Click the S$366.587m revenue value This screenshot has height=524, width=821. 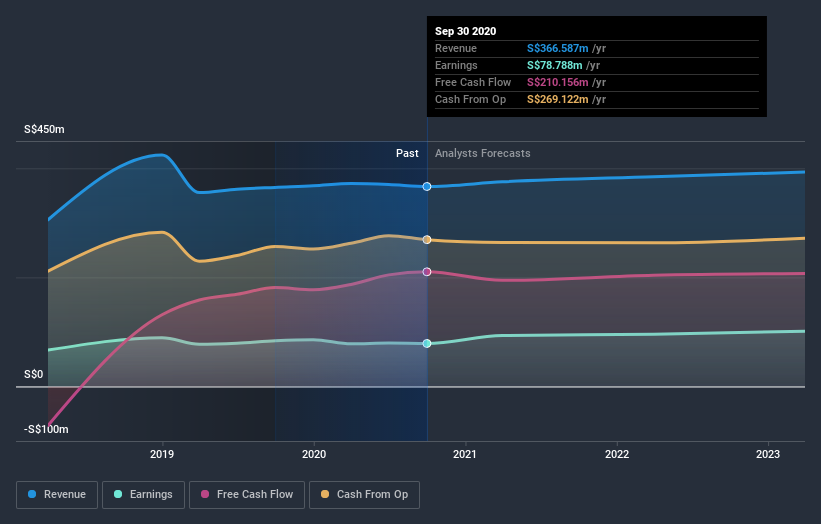coord(558,48)
